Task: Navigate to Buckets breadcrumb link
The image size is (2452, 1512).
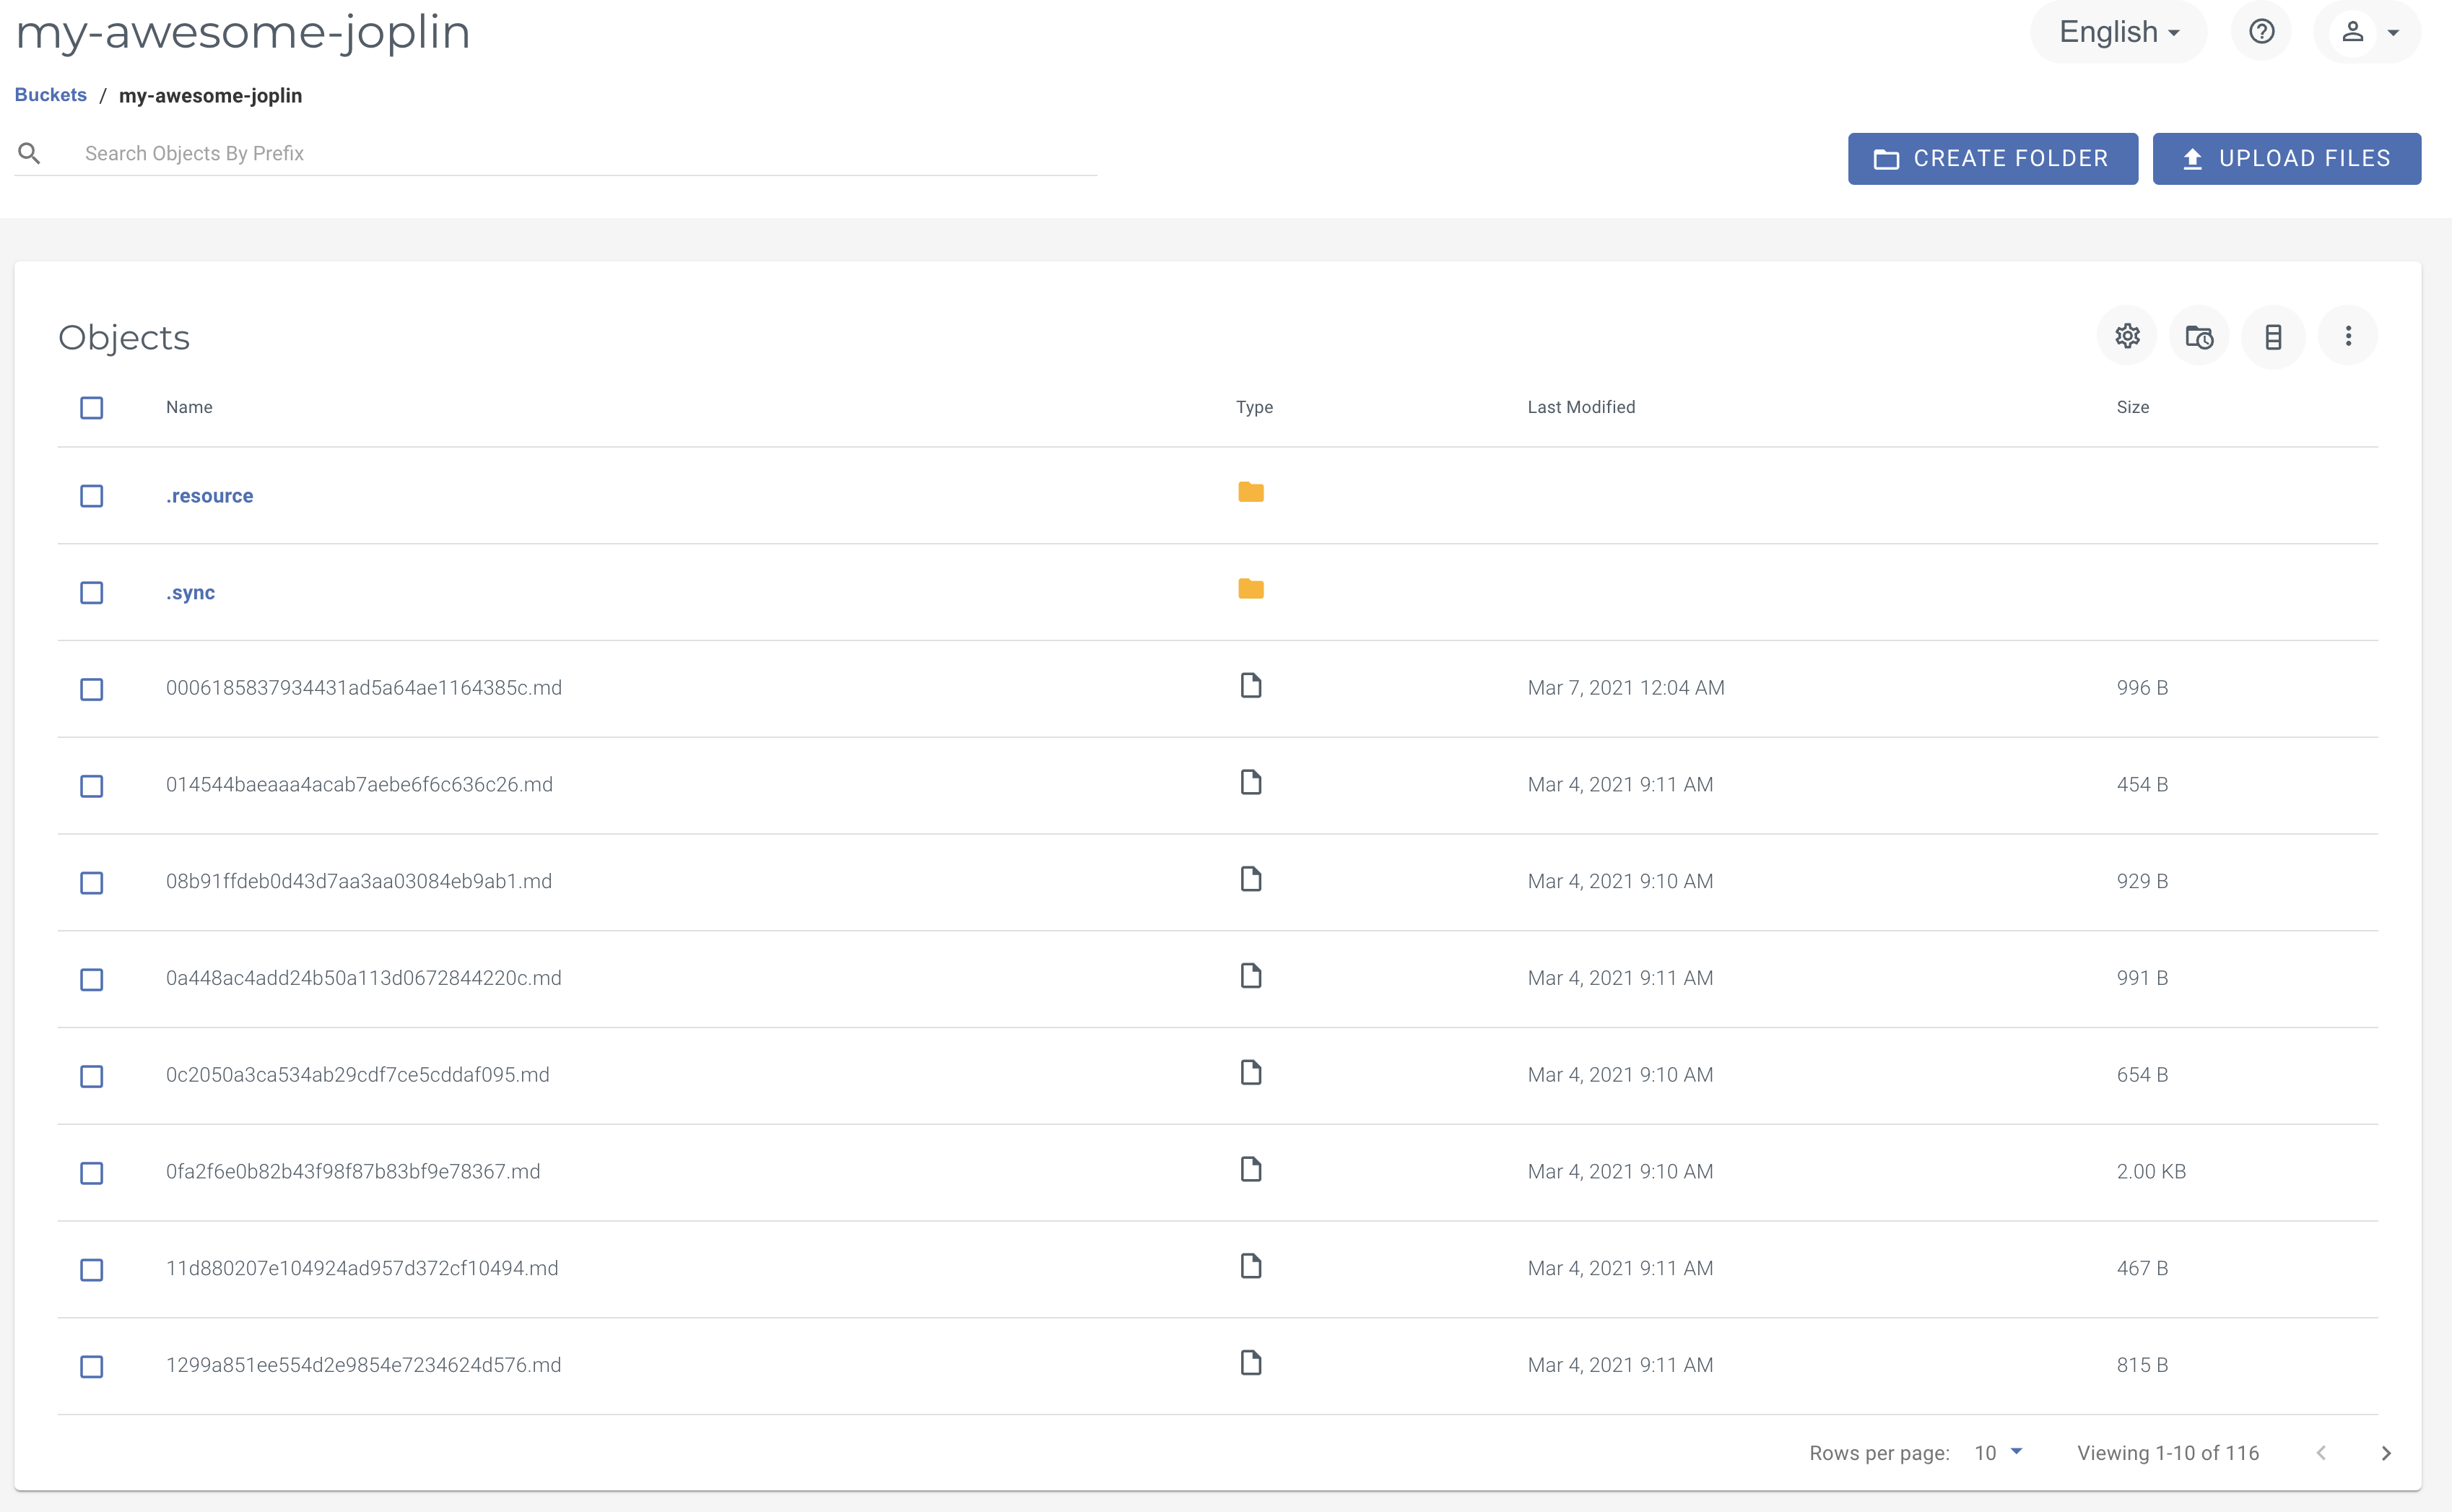Action: tap(51, 95)
